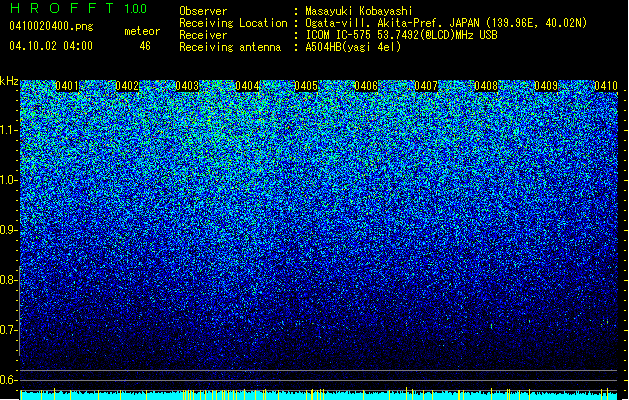Click the meteor count value 46
This screenshot has height=400, width=629.
145,46
